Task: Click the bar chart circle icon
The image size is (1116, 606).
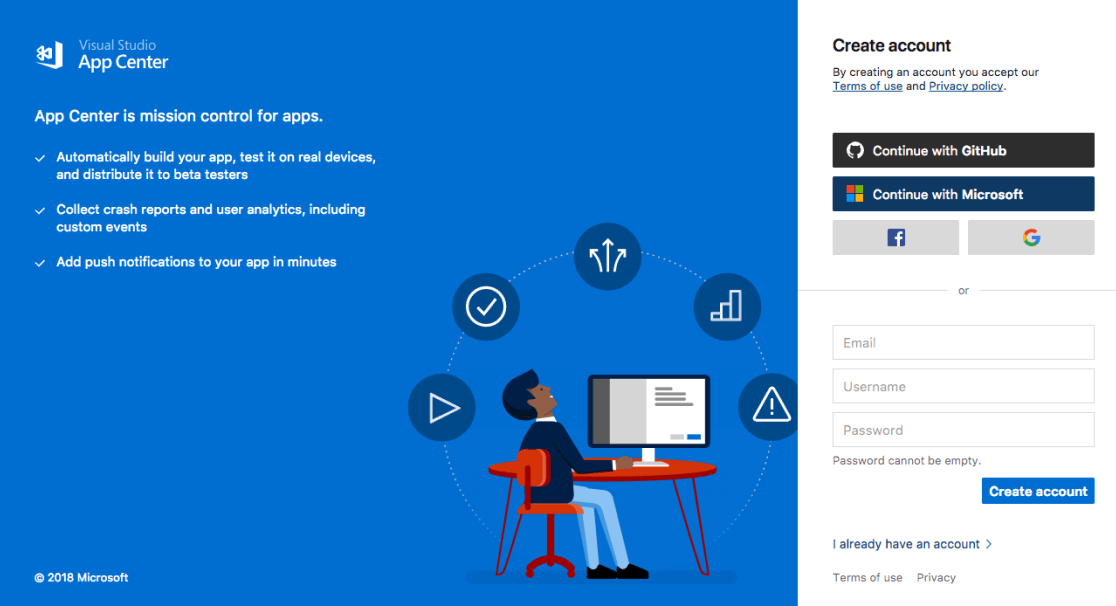Action: [x=727, y=307]
